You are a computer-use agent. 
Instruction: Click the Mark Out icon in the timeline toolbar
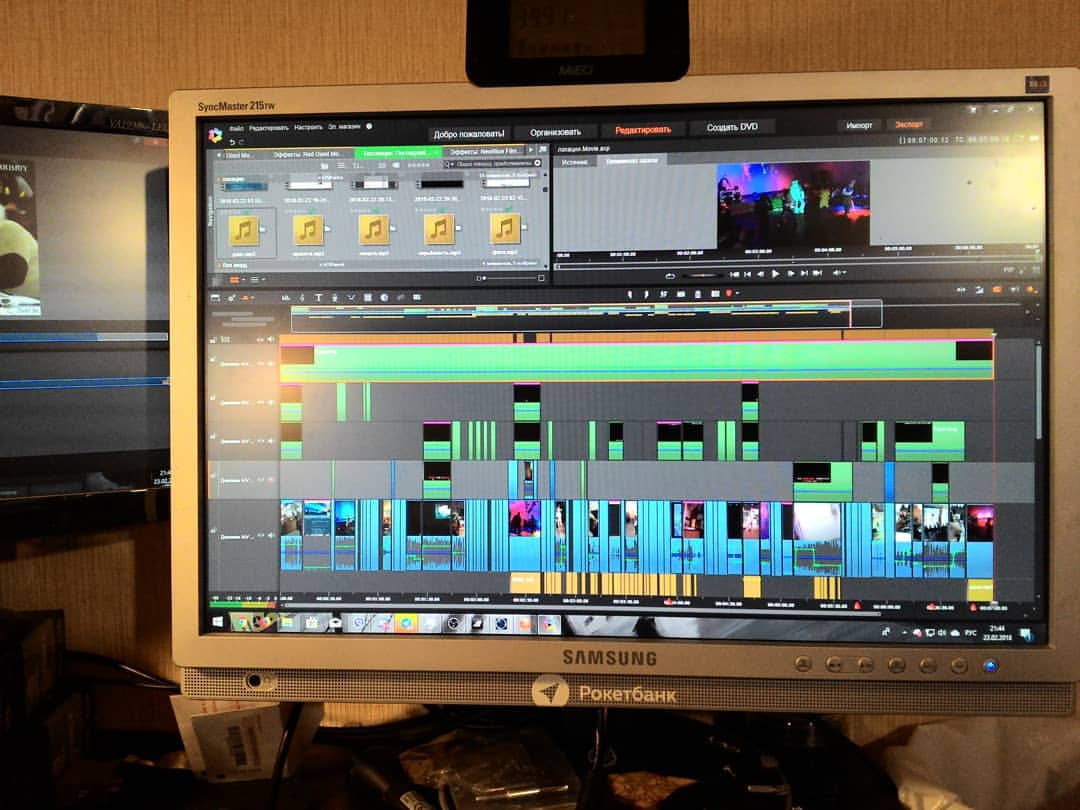click(646, 294)
